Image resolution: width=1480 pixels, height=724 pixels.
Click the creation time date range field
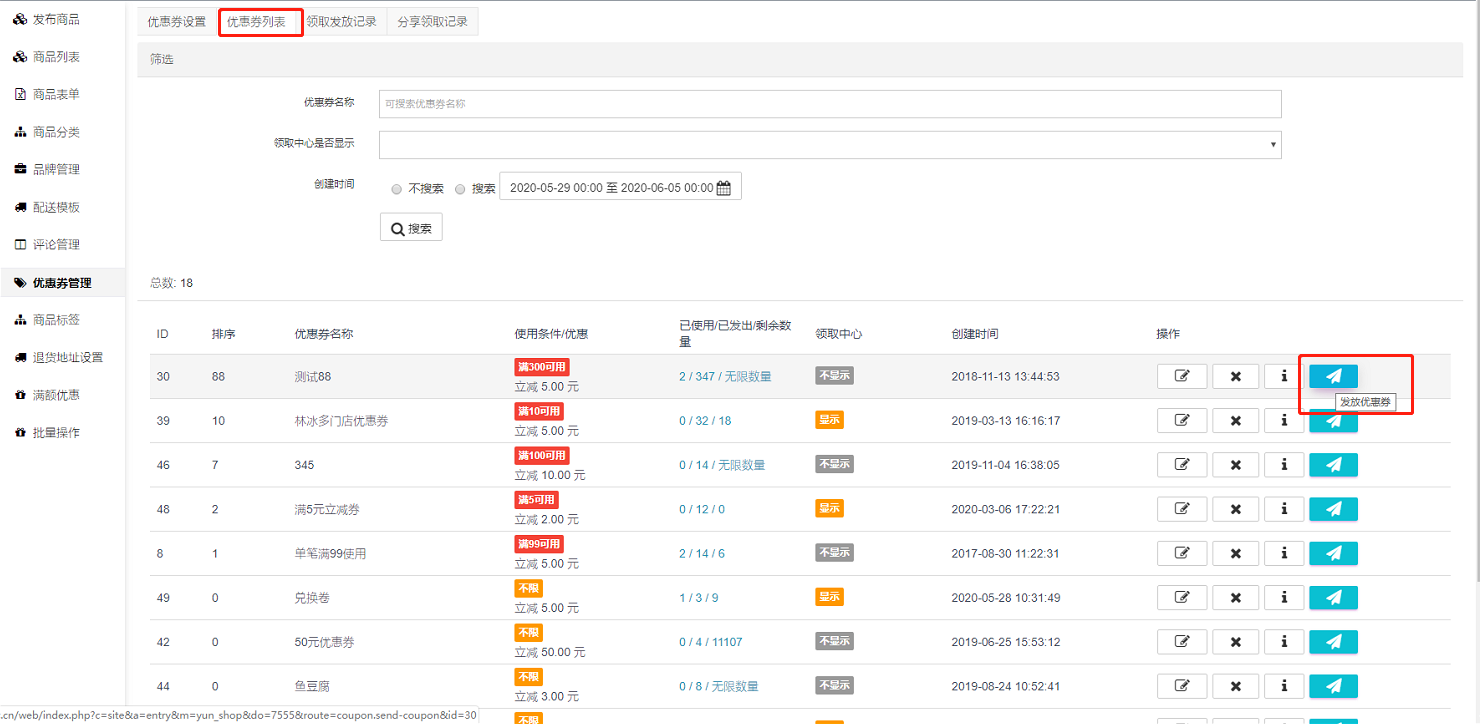pyautogui.click(x=620, y=188)
